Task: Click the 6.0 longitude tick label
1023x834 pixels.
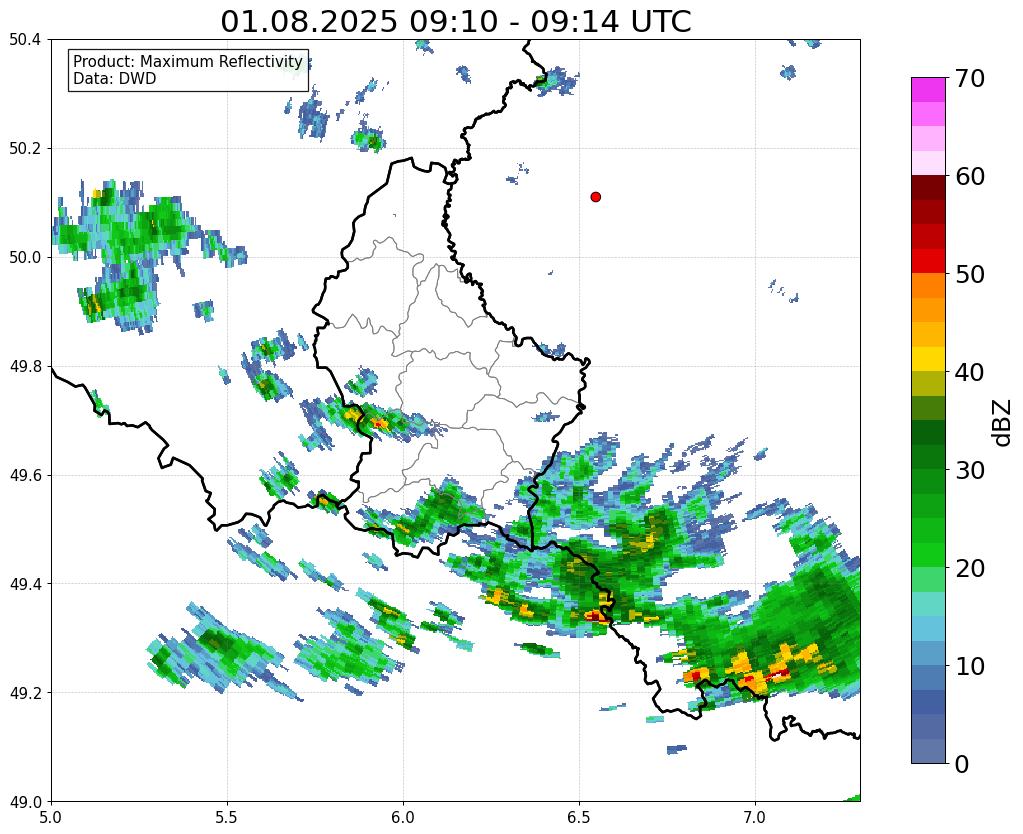Action: 403,817
